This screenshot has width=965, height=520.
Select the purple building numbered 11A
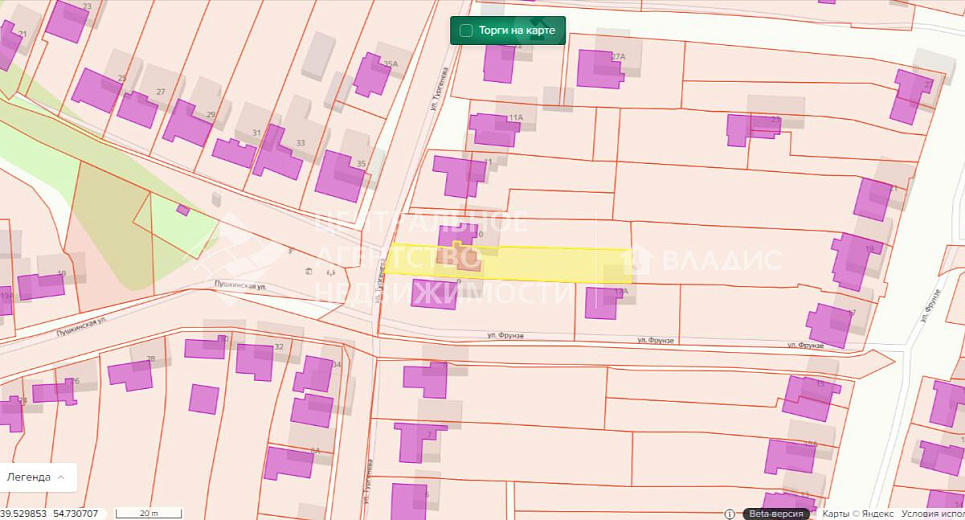click(492, 130)
